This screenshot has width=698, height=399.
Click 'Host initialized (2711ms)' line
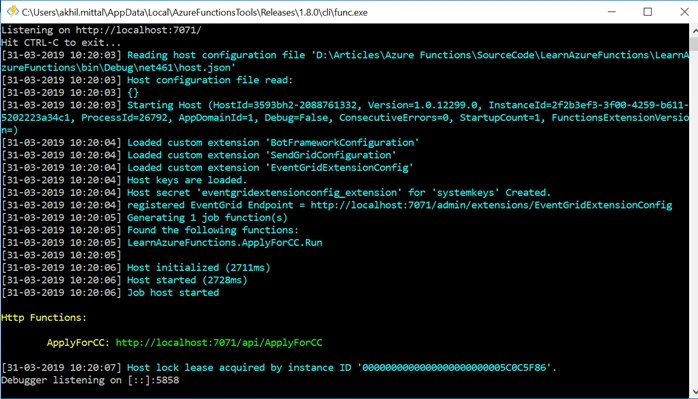coord(136,268)
